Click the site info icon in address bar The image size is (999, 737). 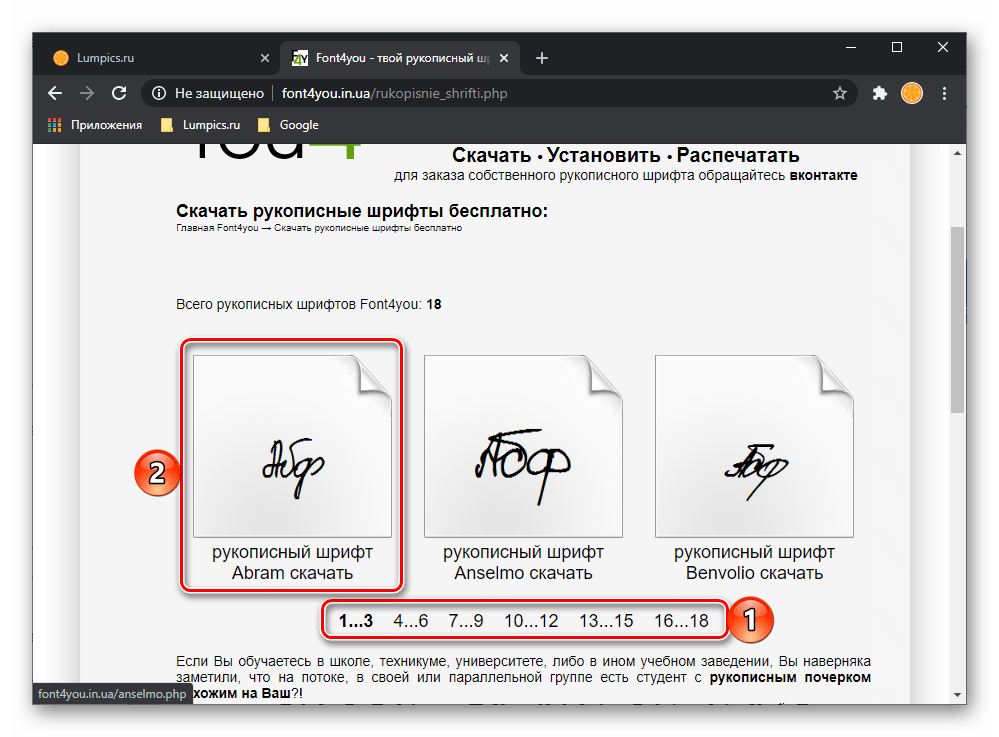coord(158,93)
